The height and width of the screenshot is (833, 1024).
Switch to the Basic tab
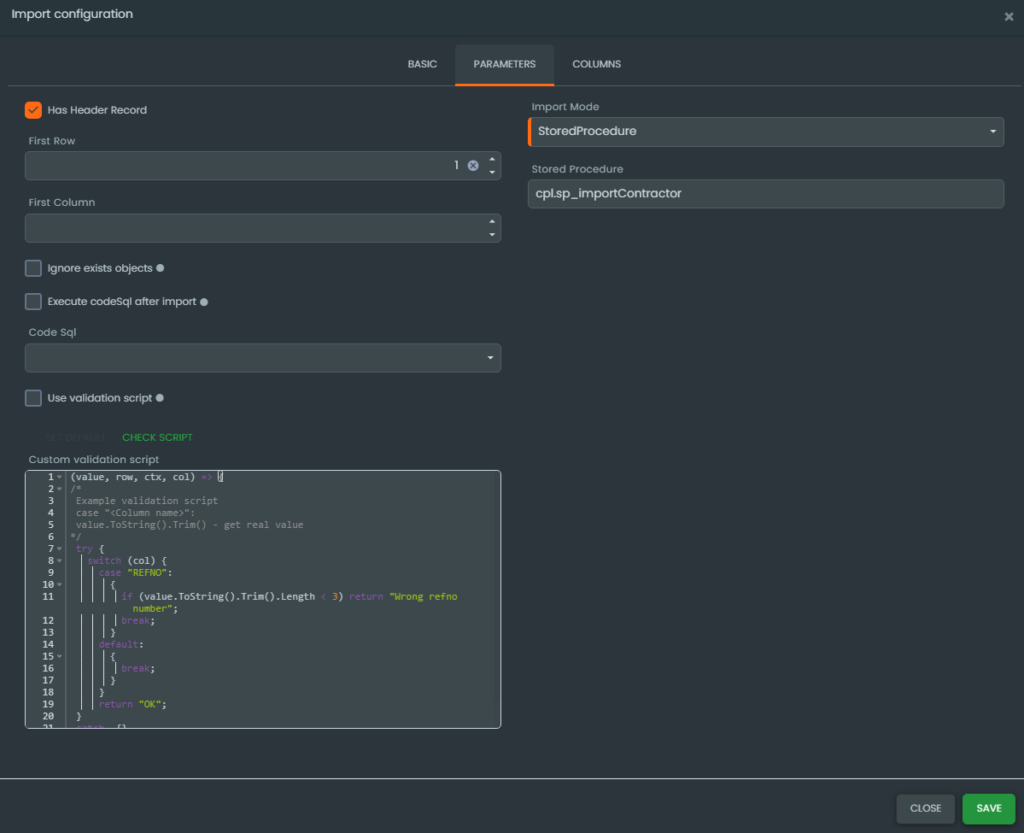(422, 64)
